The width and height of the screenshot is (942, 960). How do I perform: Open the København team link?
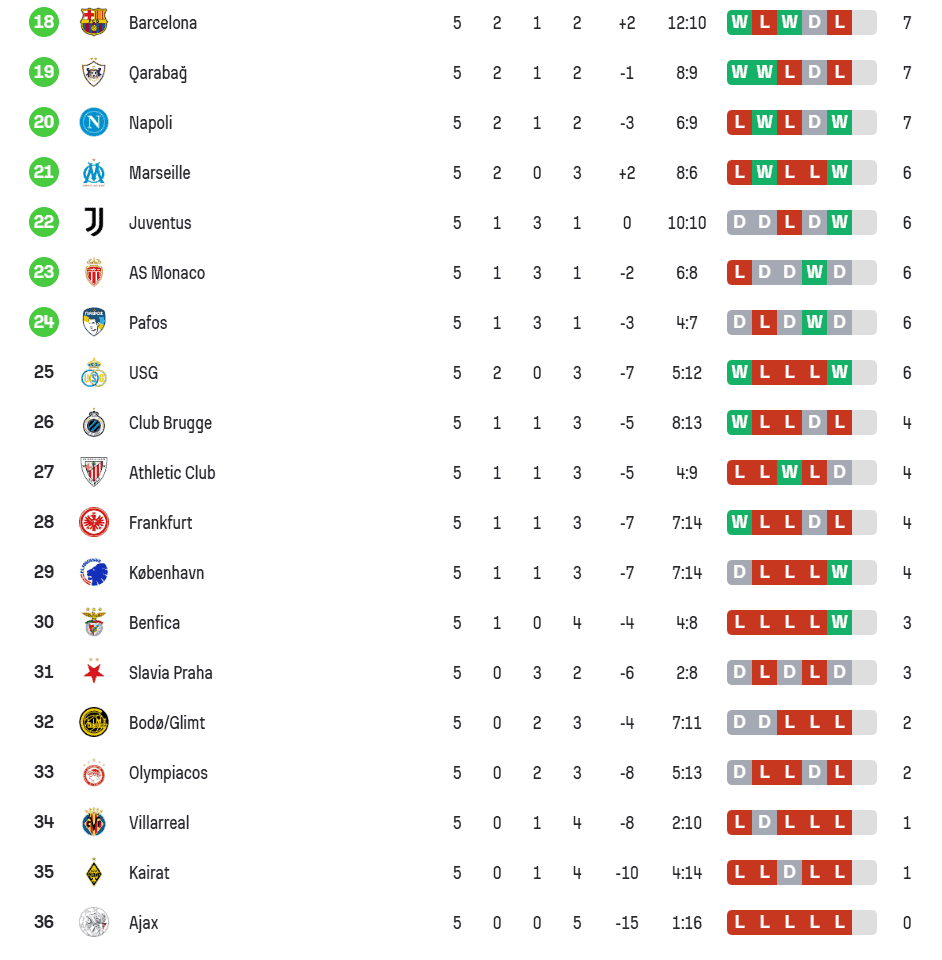click(166, 573)
